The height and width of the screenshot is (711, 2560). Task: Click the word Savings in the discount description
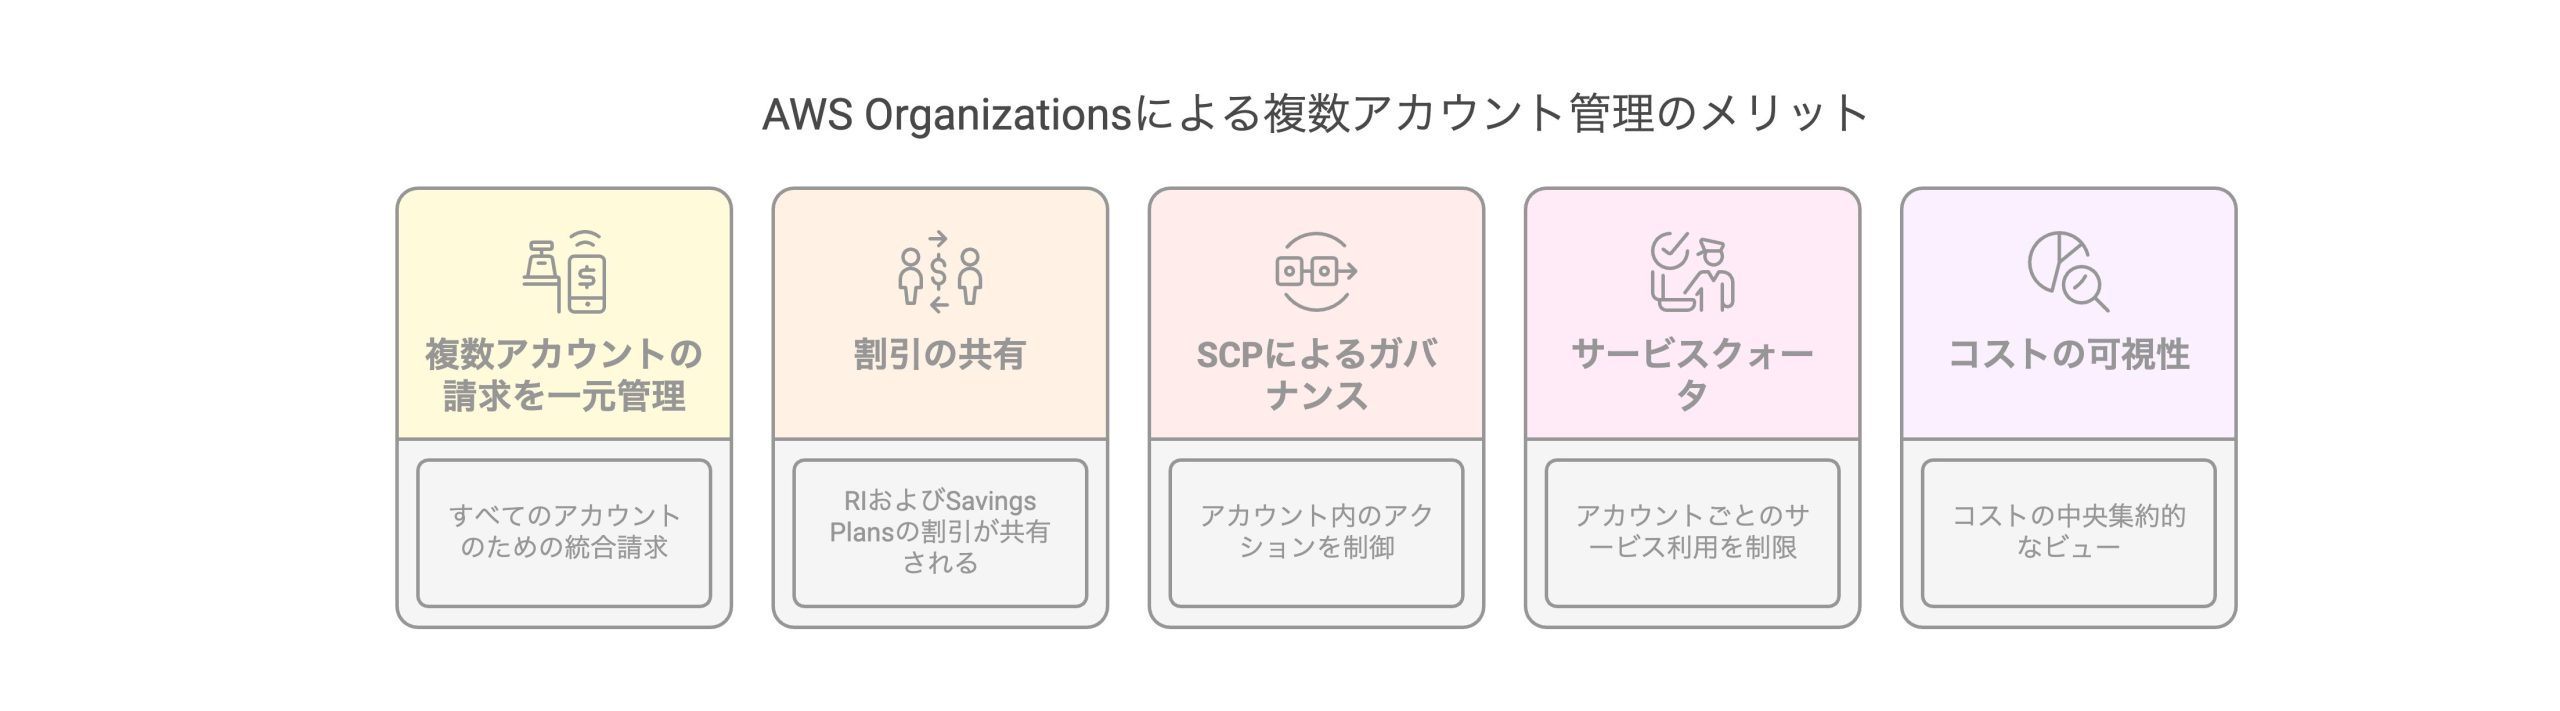(x=990, y=500)
